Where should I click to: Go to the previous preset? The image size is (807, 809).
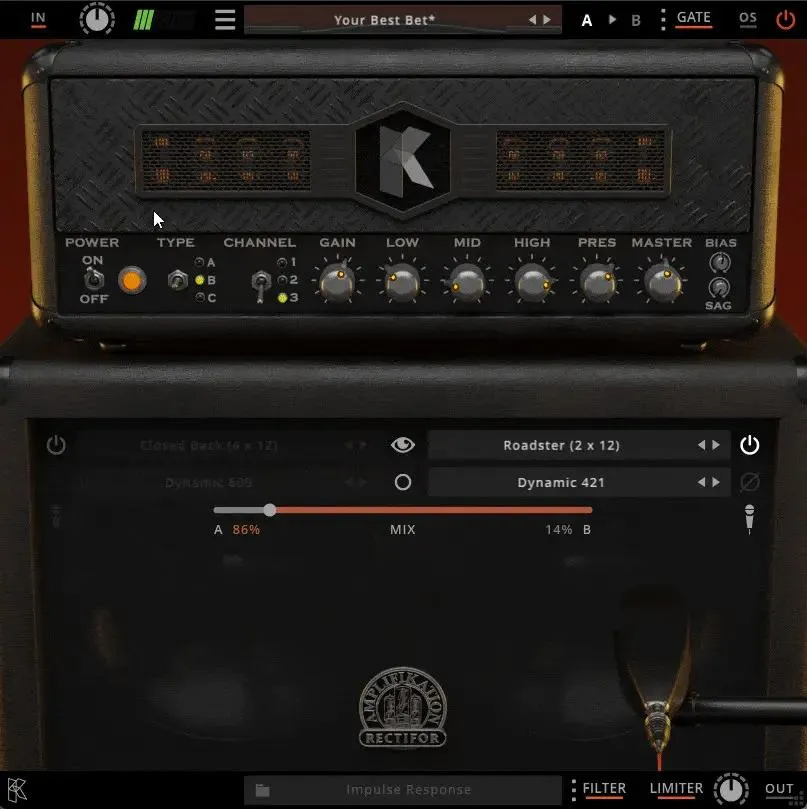pyautogui.click(x=532, y=20)
